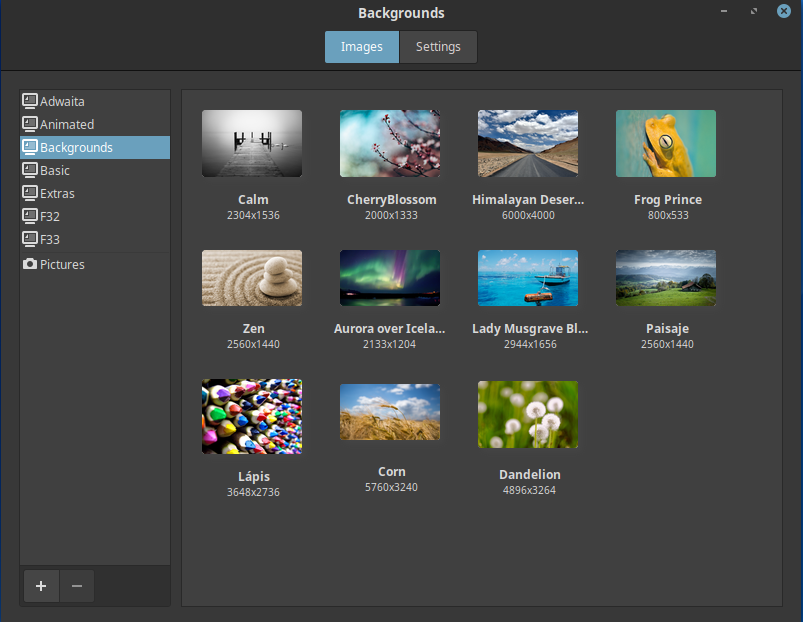This screenshot has height=622, width=803.
Task: Select the CherryBlossom wallpaper thumbnail
Action: coord(390,144)
